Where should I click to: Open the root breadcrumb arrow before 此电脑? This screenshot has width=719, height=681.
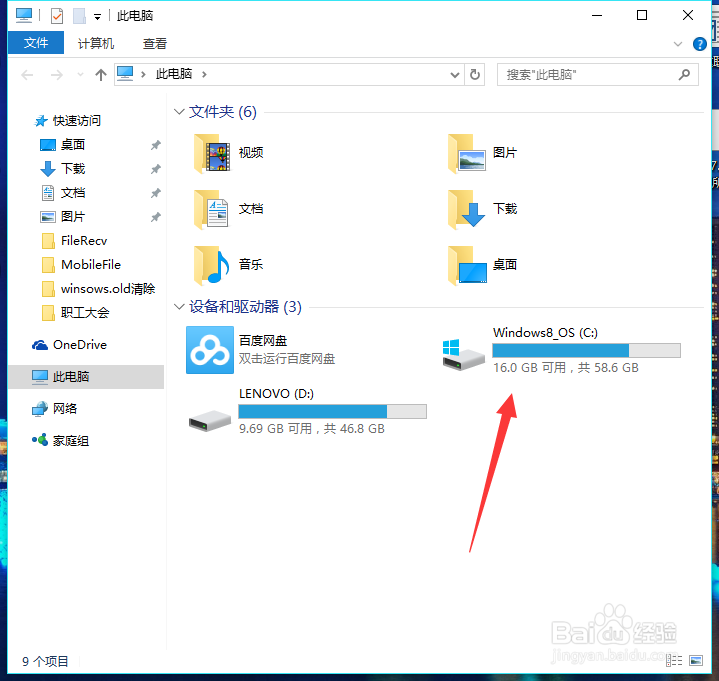click(x=144, y=74)
